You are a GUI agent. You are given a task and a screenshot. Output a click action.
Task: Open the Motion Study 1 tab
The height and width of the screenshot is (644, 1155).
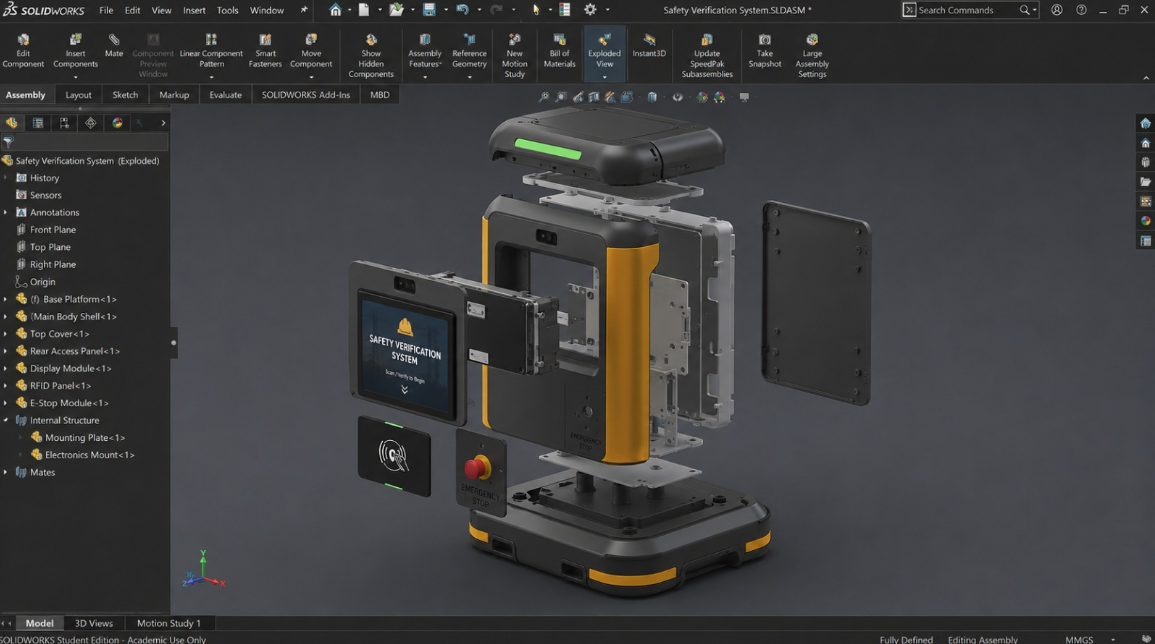[169, 623]
